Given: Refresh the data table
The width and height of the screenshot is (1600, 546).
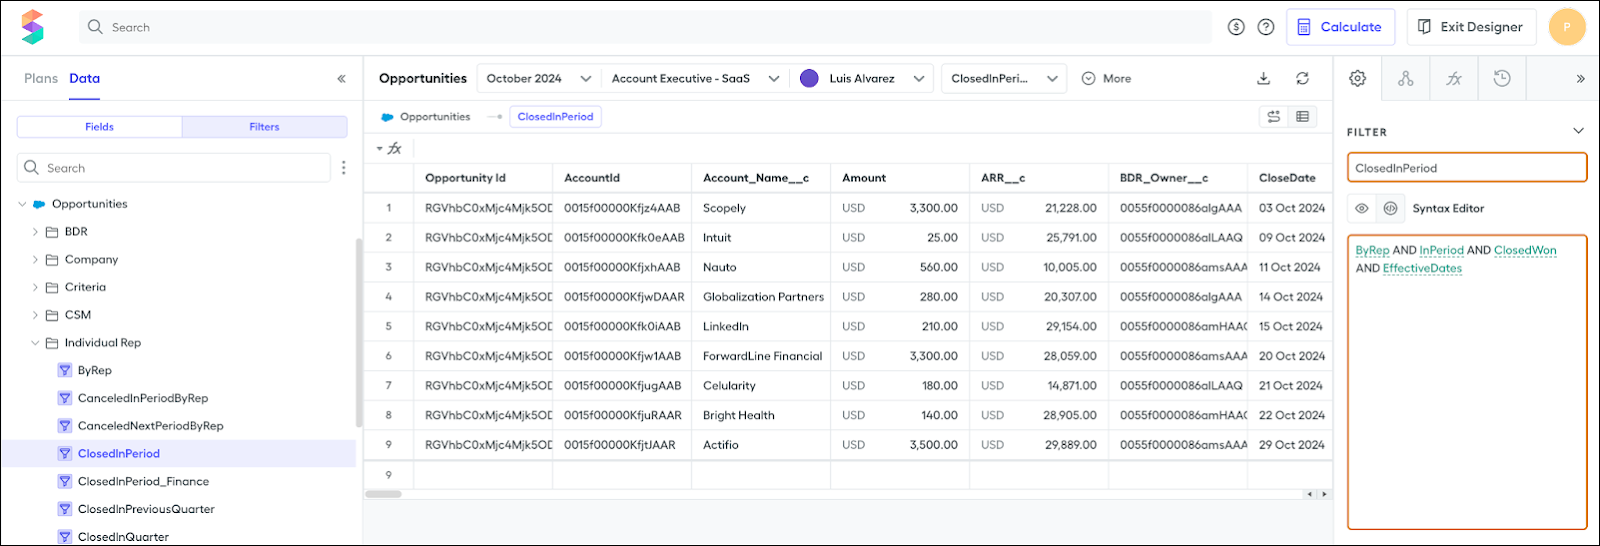Looking at the screenshot, I should coord(1302,78).
